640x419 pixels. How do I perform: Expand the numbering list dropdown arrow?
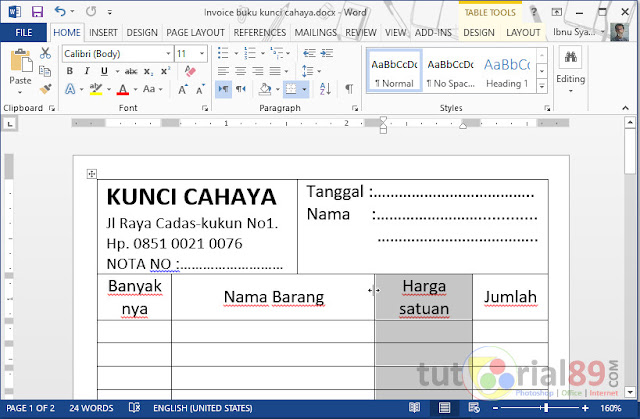262,53
